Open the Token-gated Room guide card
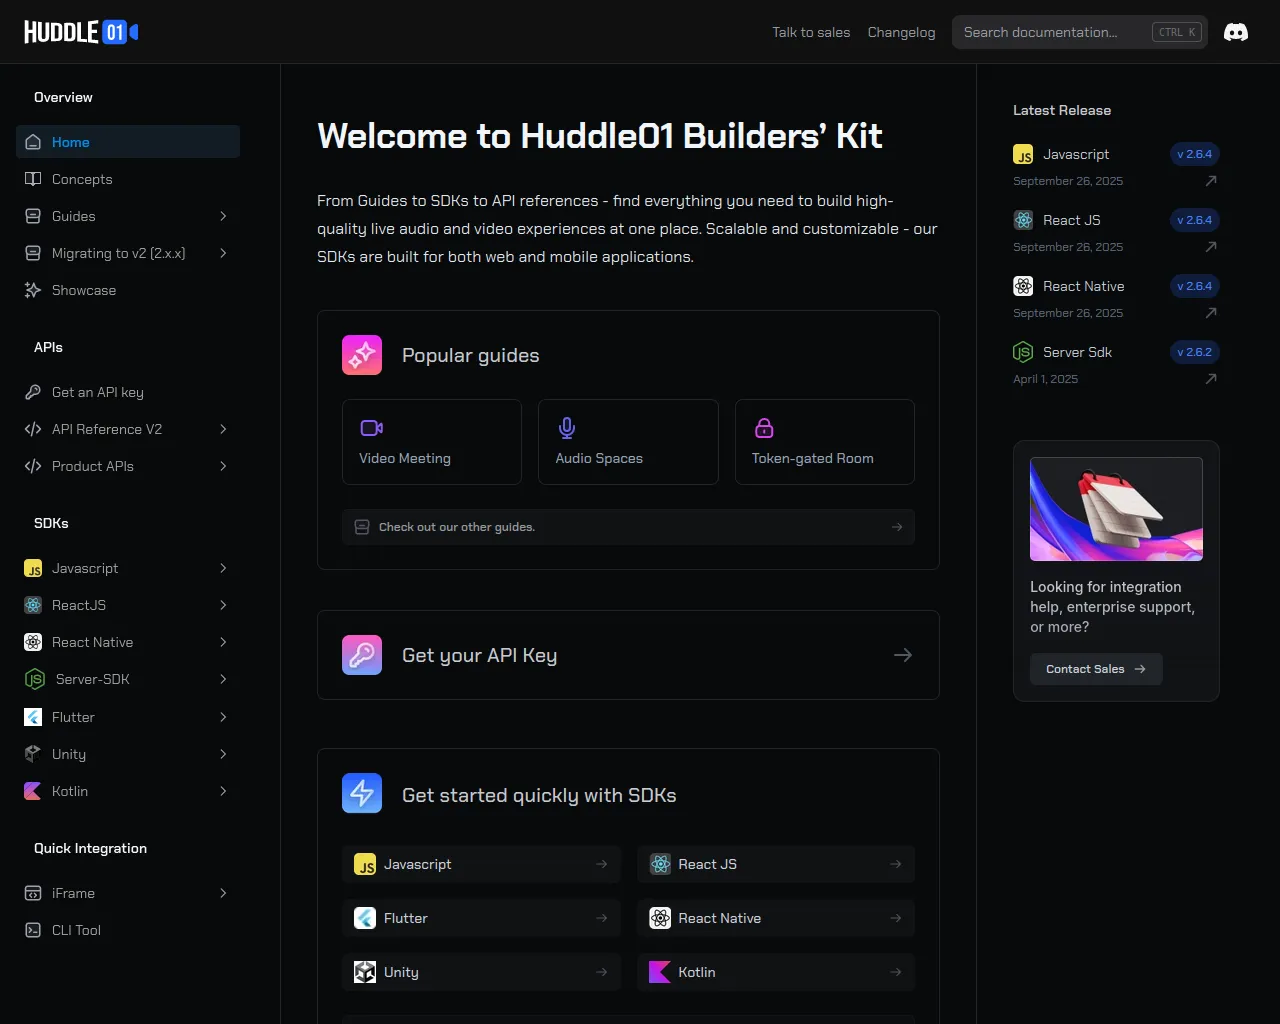Screen dimensions: 1280x1024 click(x=825, y=442)
